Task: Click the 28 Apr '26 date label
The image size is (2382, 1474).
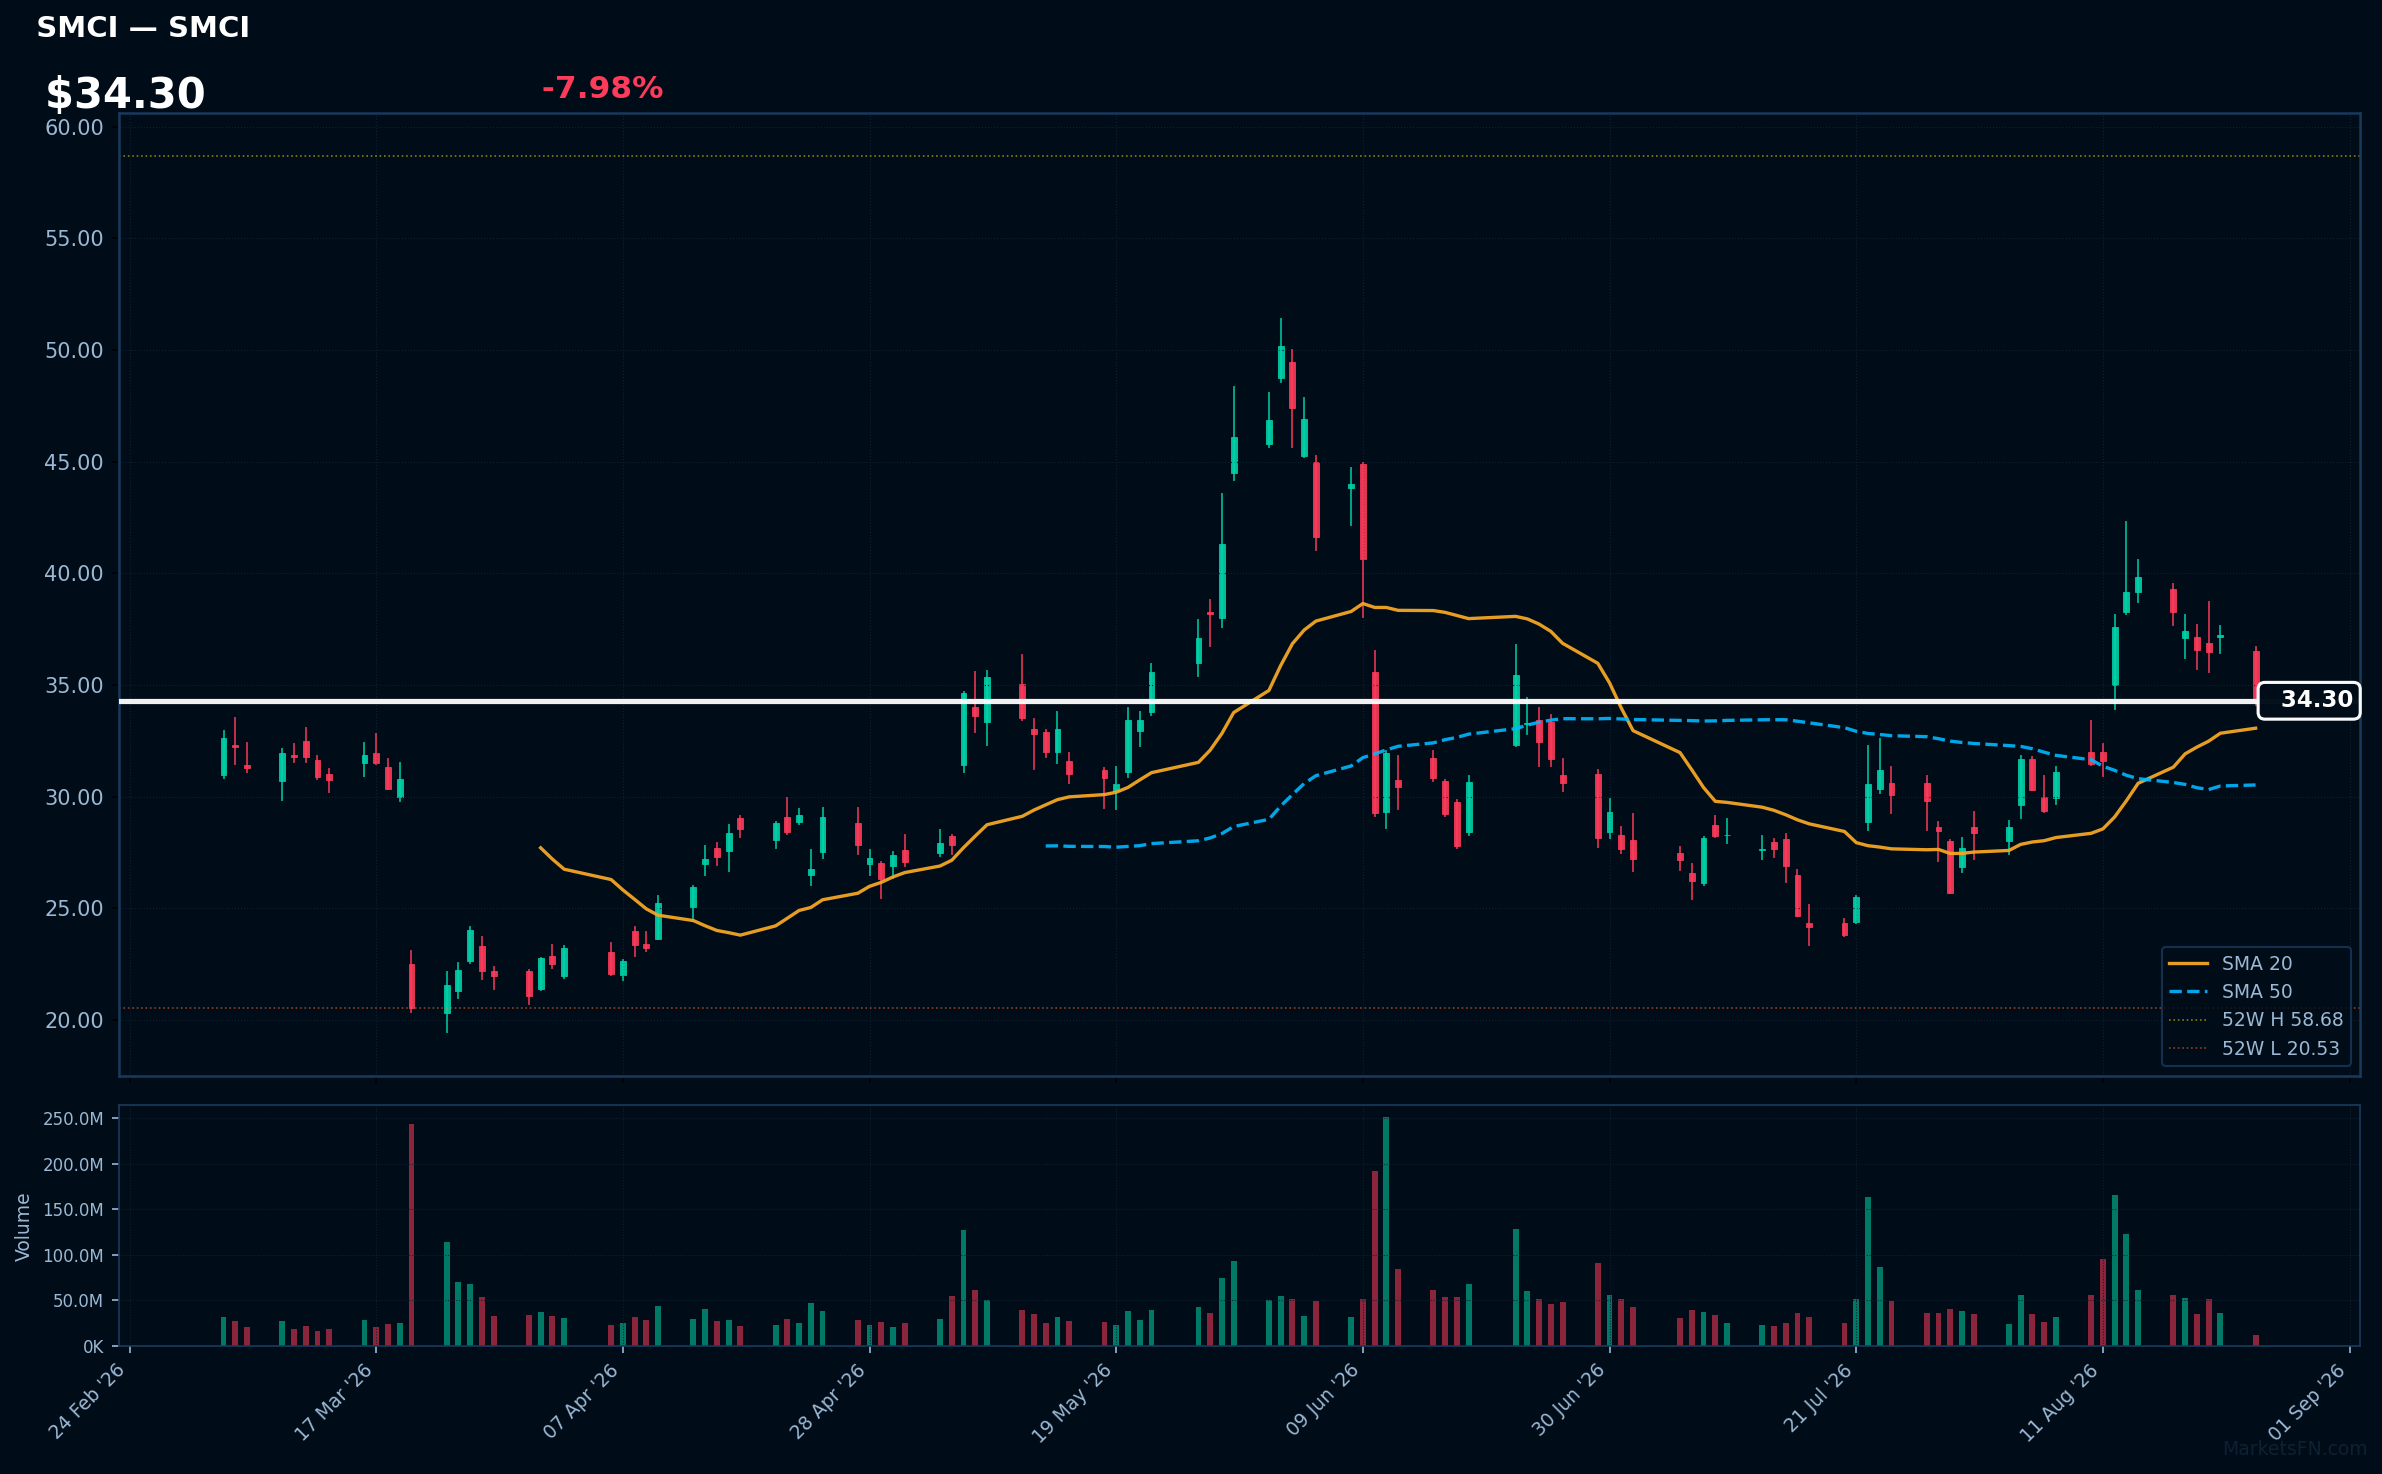Action: coord(828,1402)
